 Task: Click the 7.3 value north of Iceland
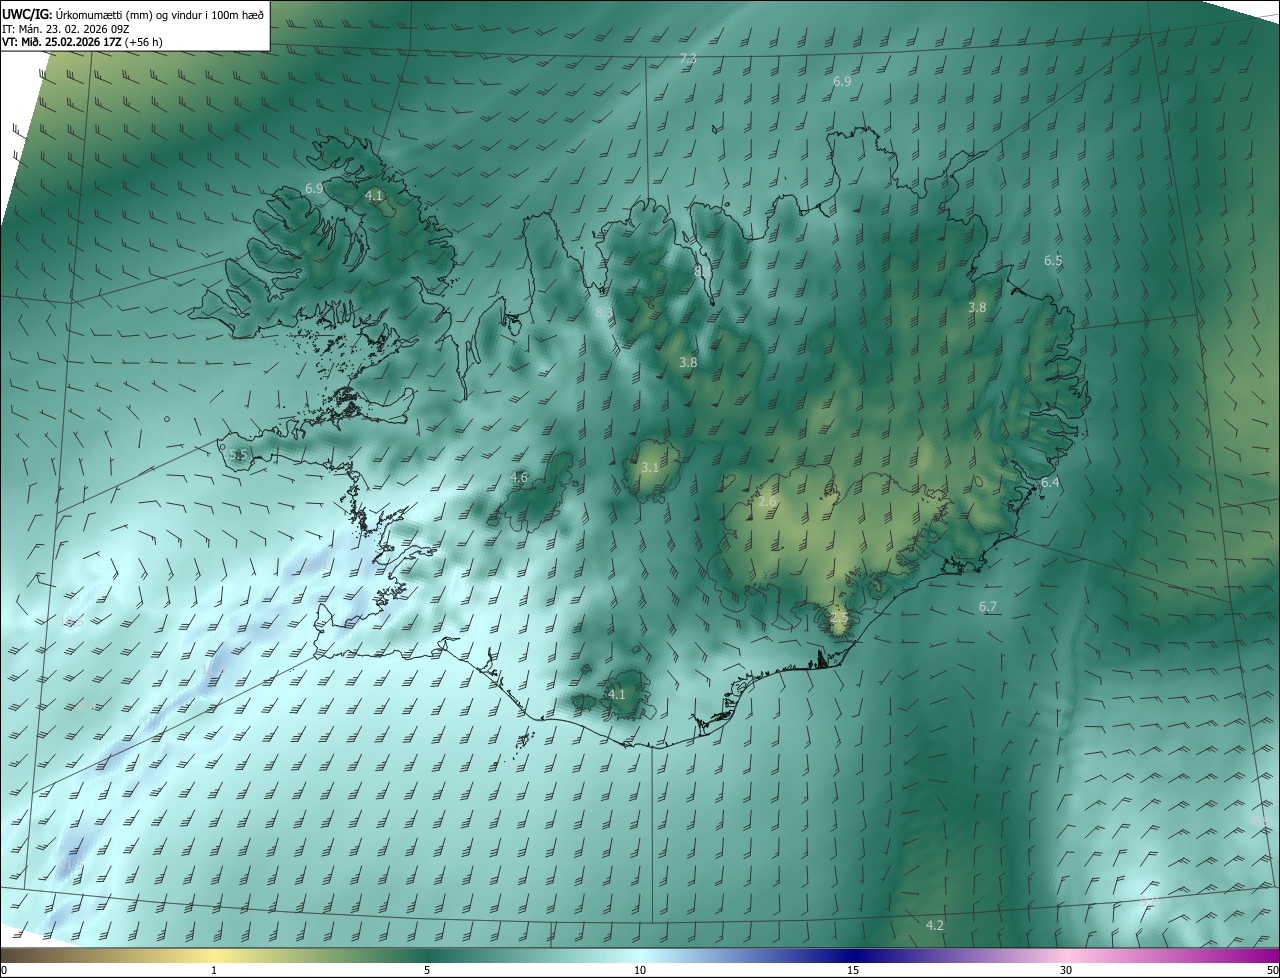[x=688, y=60]
